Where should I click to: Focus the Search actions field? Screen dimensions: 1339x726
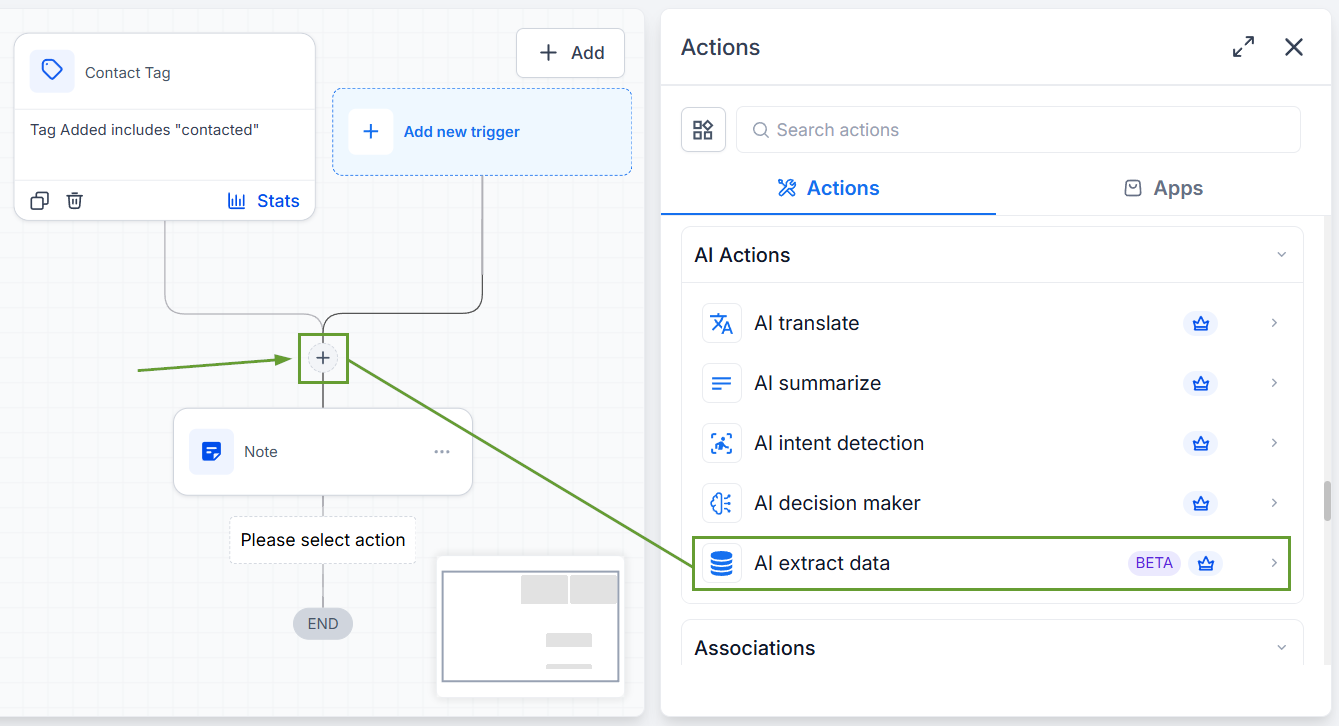pyautogui.click(x=1018, y=130)
